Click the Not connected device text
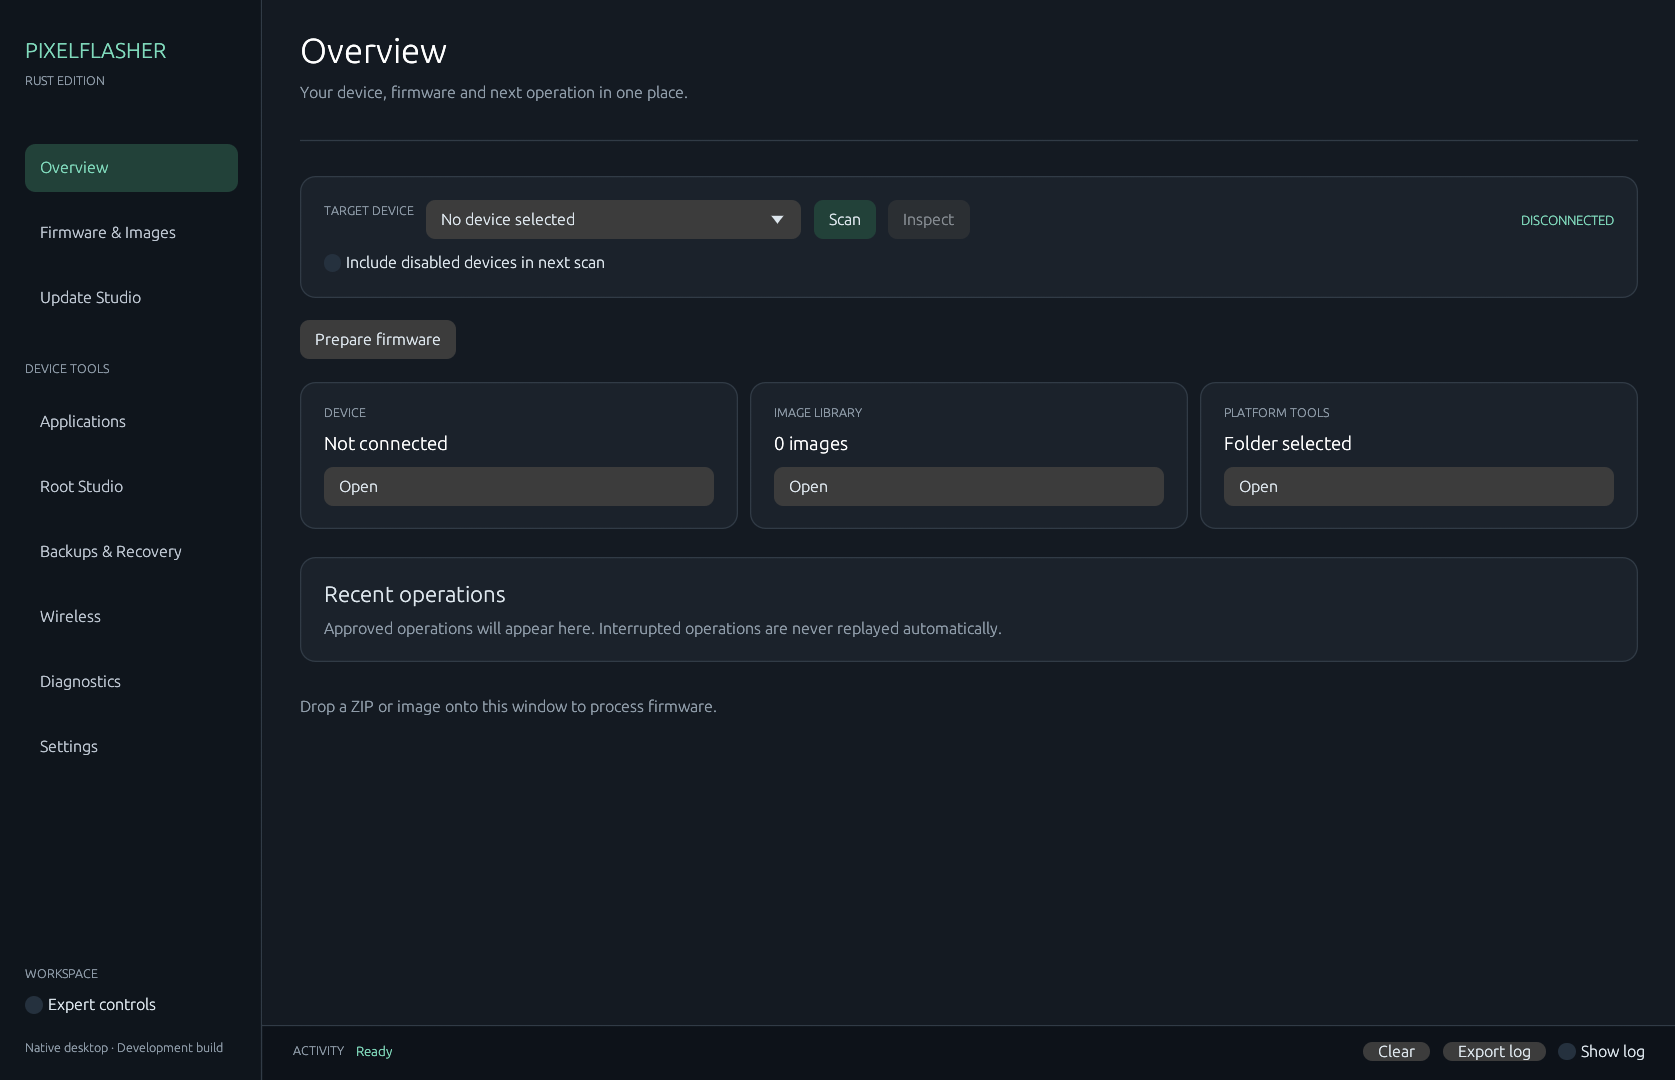Image resolution: width=1675 pixels, height=1080 pixels. pyautogui.click(x=386, y=444)
